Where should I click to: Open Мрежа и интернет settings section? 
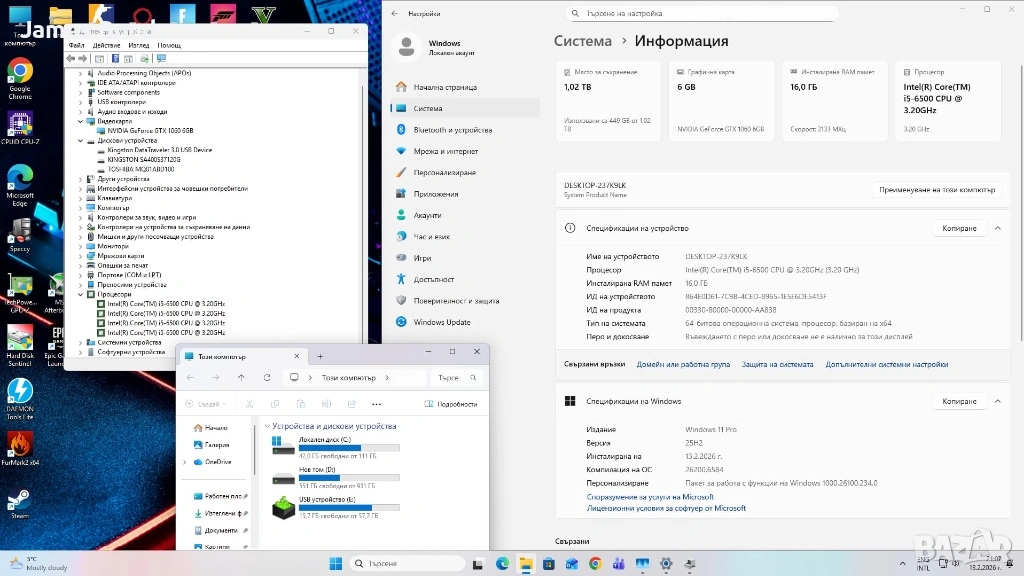(445, 151)
